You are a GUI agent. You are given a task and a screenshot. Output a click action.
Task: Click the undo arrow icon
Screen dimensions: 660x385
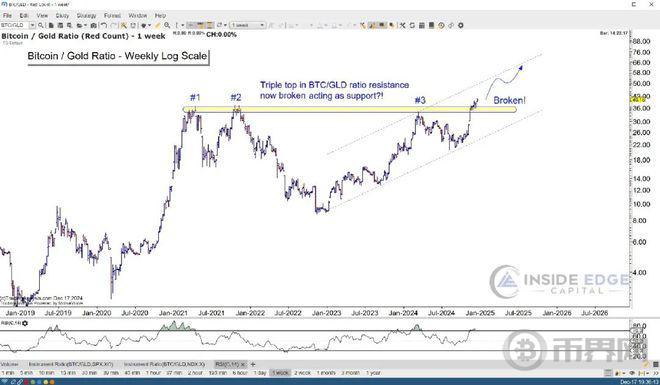tap(103, 26)
